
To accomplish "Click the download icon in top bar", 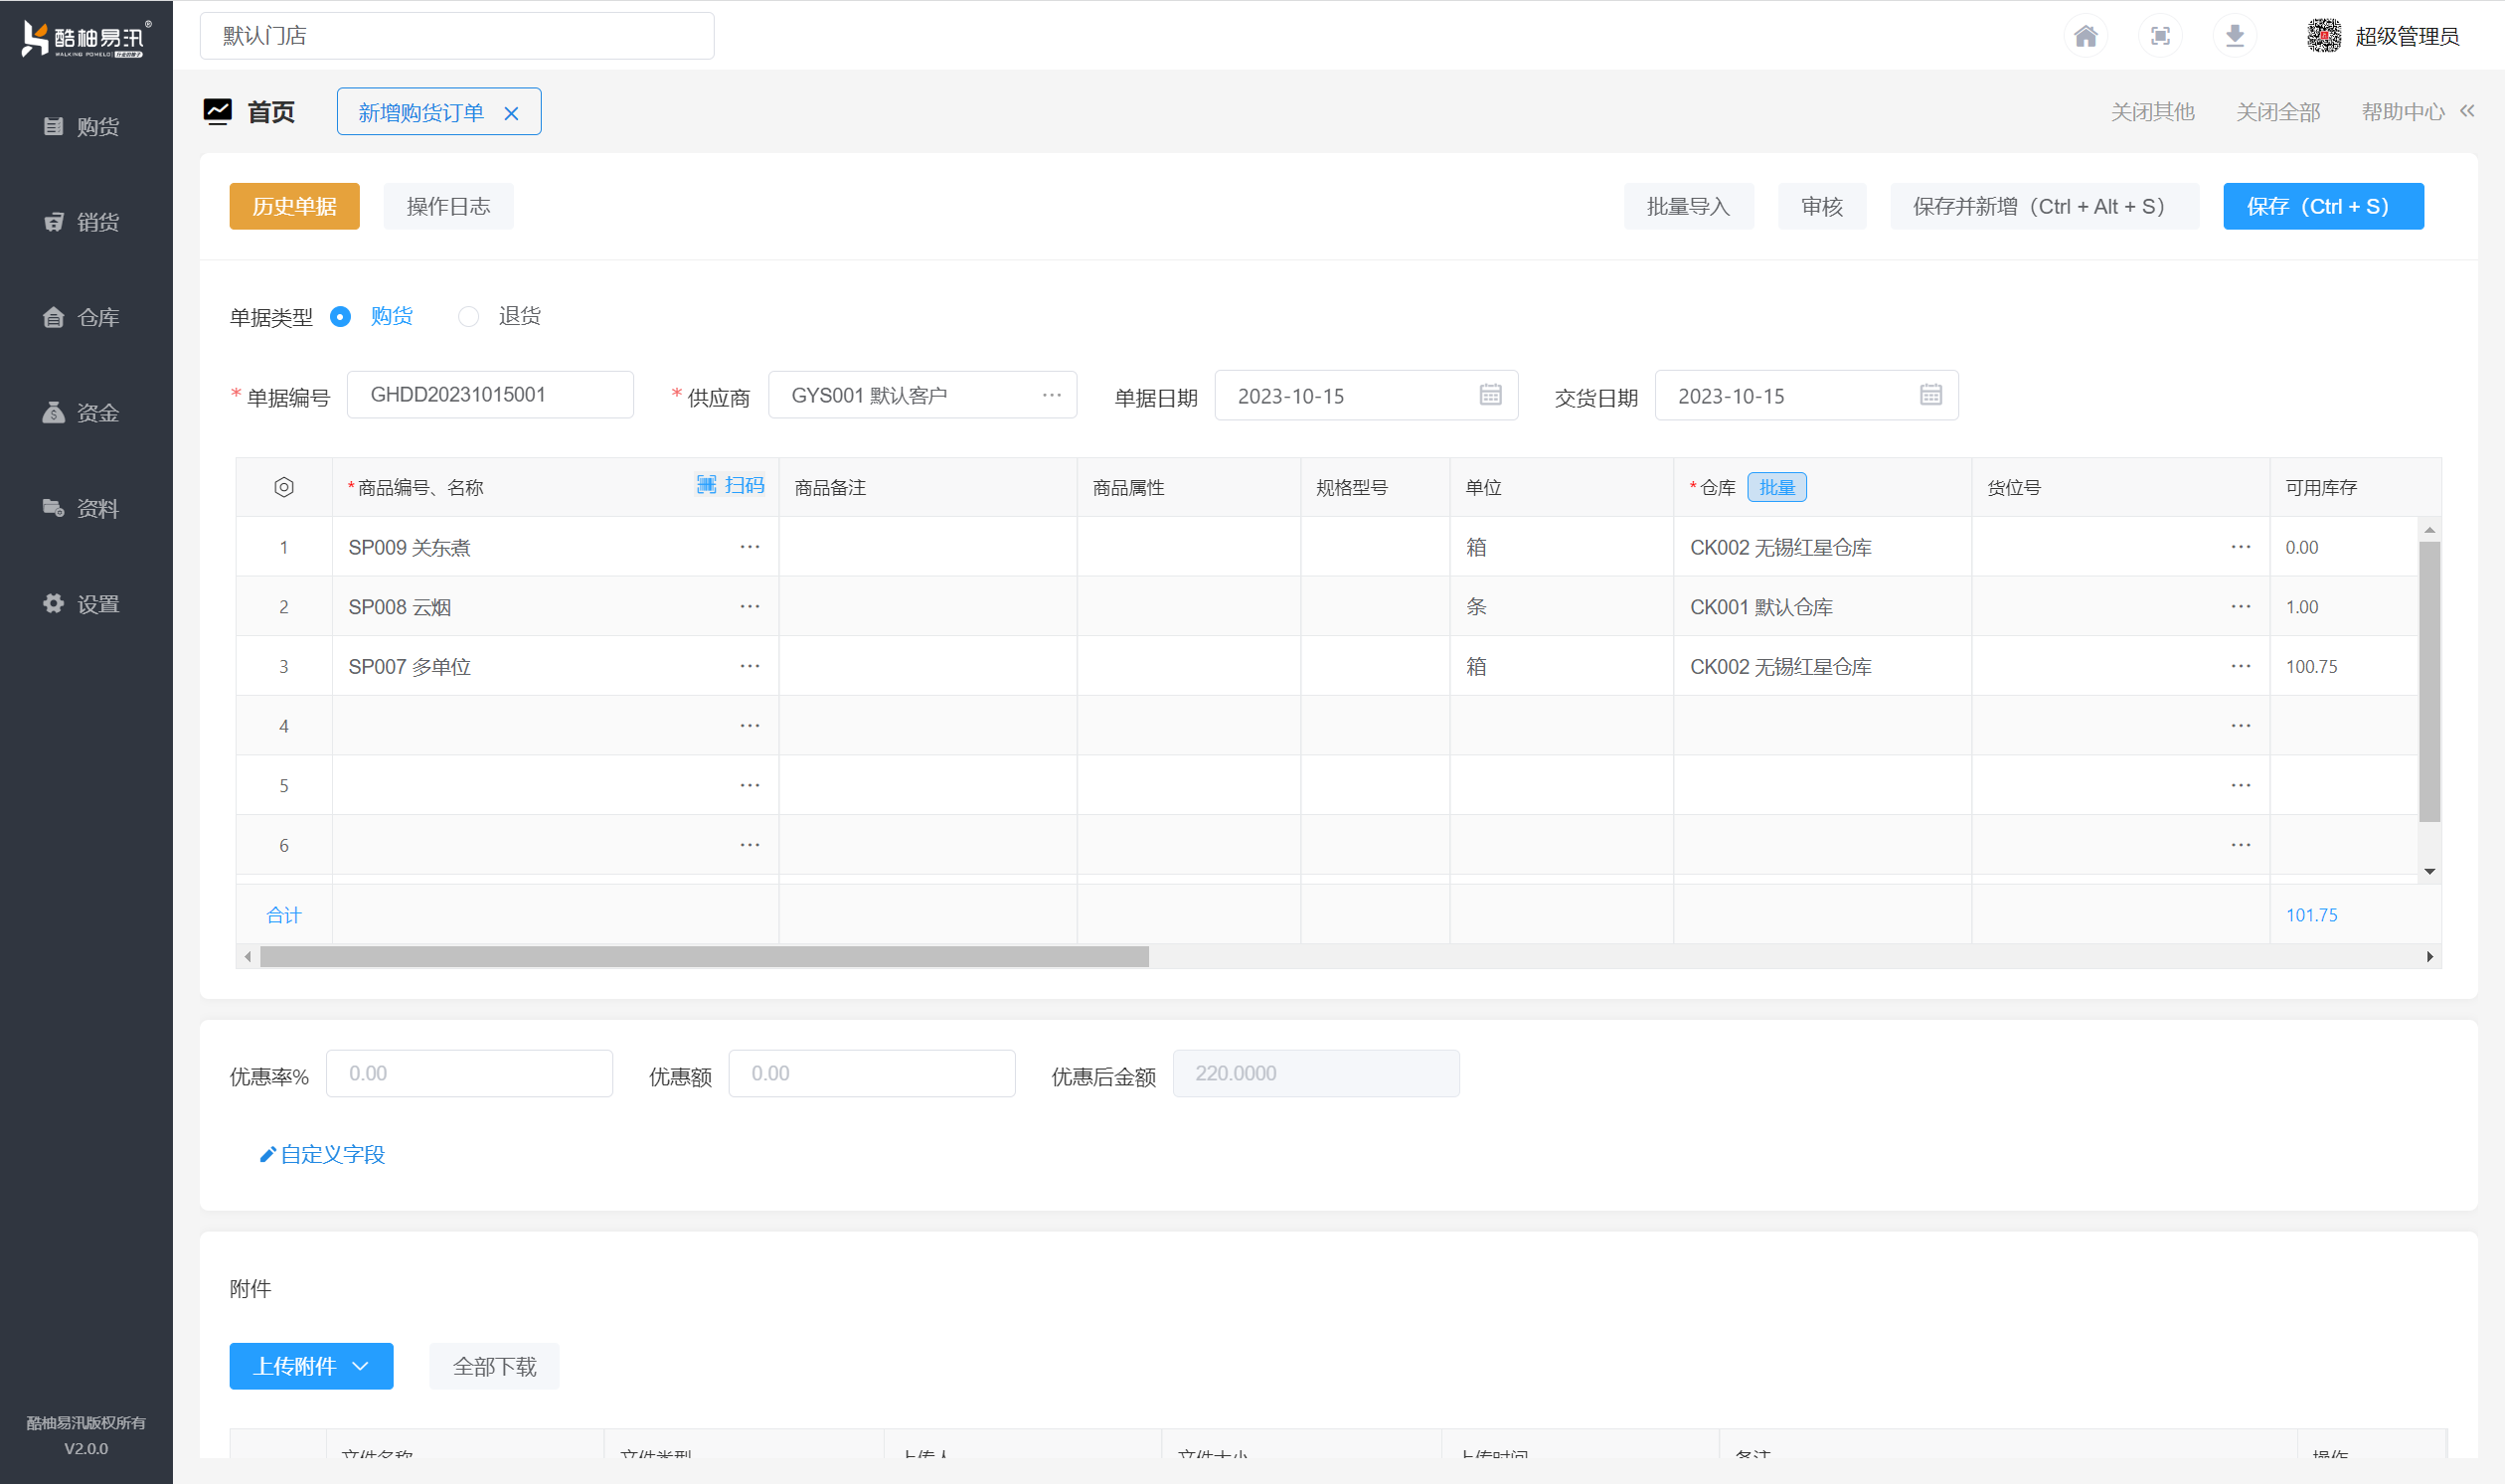I will click(2235, 37).
